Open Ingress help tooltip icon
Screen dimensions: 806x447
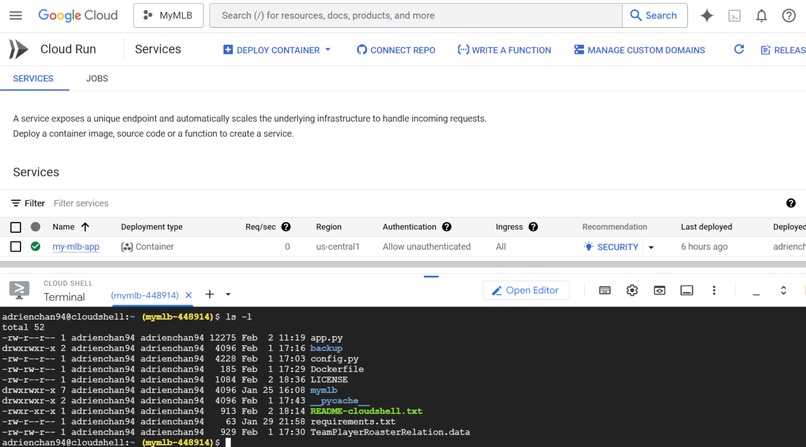point(533,227)
